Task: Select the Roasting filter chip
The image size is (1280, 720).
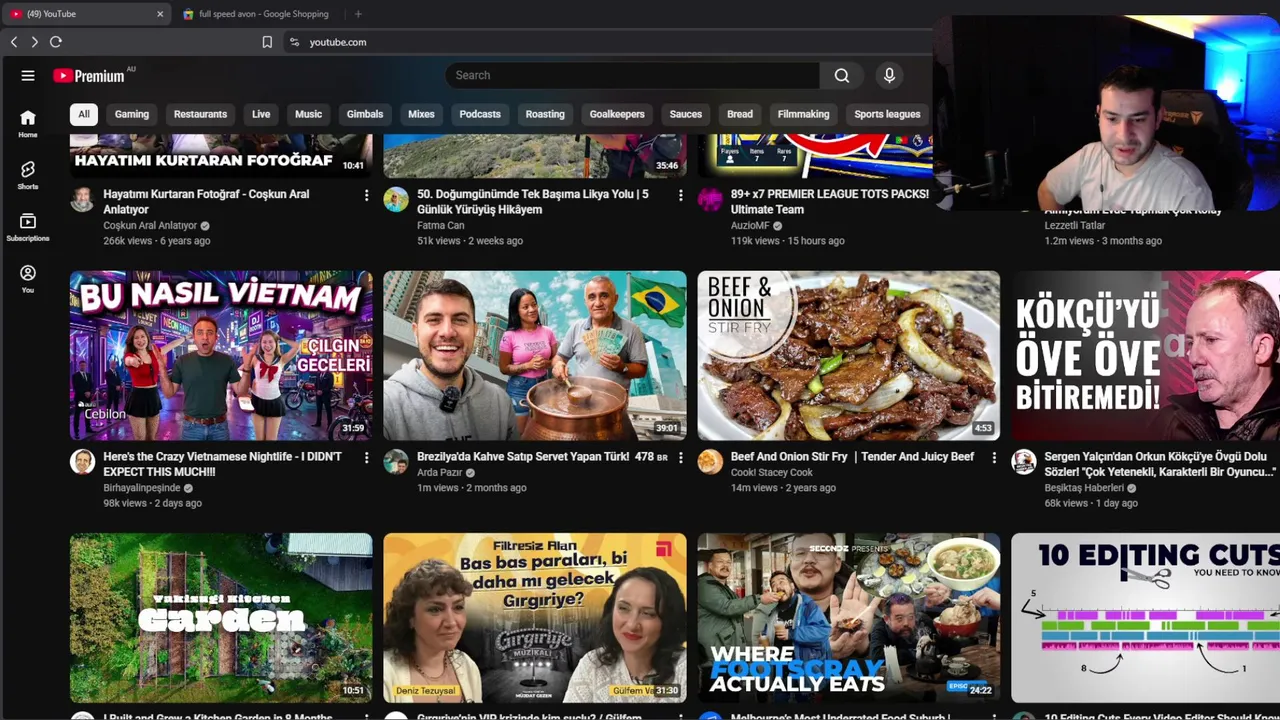Action: [545, 114]
